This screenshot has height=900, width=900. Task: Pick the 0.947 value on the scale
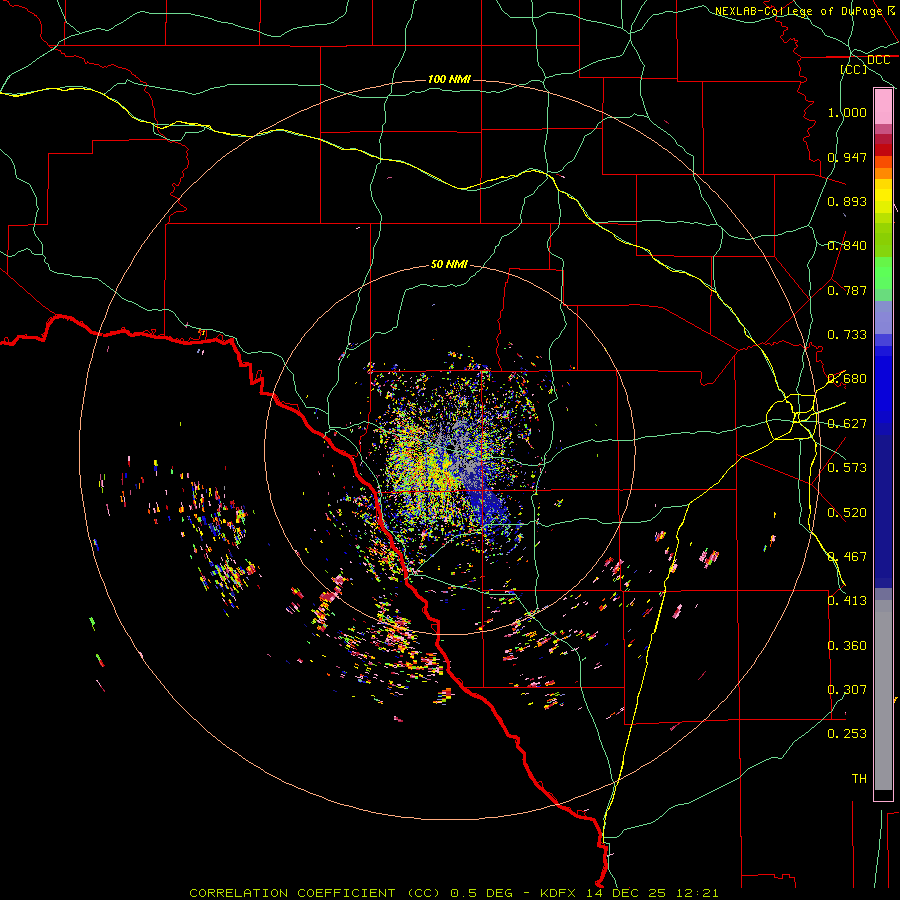[x=847, y=157]
